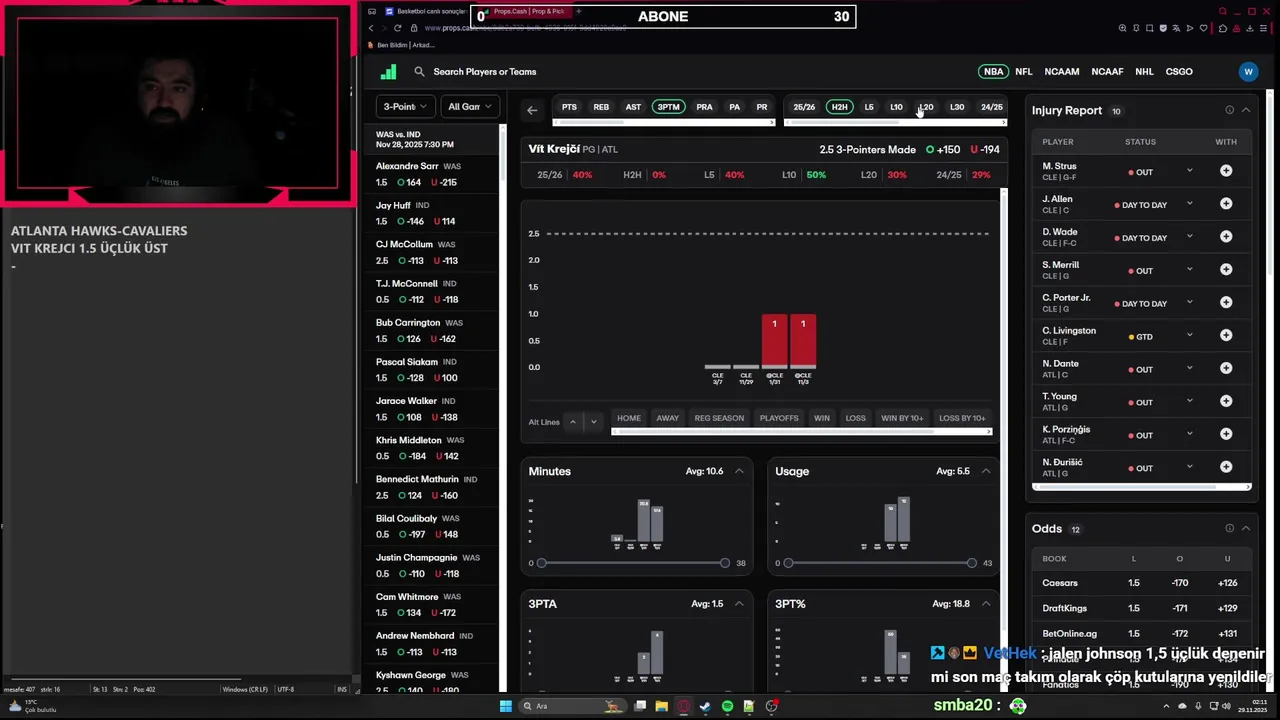Image resolution: width=1280 pixels, height=720 pixels.
Task: Collapse the 3PT% chart card
Action: (986, 604)
